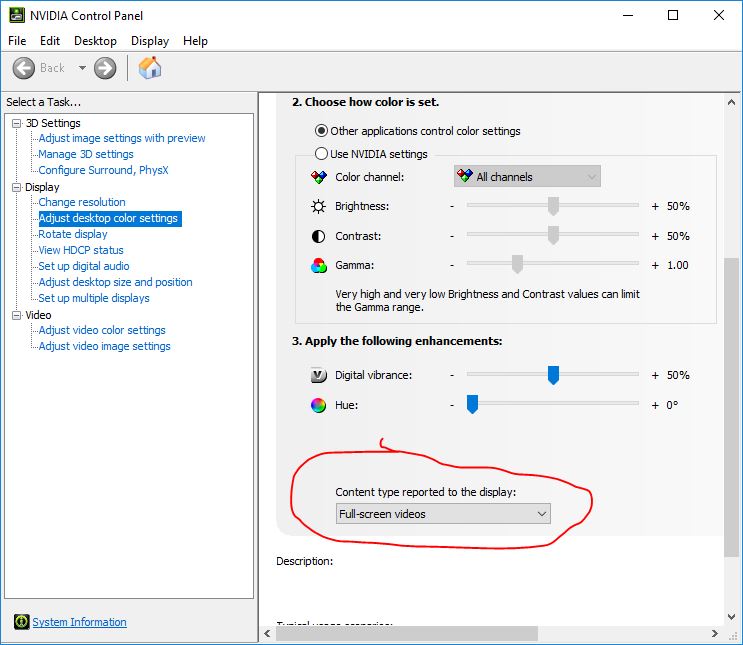Open Rotate display task
743x645 pixels.
[x=73, y=234]
